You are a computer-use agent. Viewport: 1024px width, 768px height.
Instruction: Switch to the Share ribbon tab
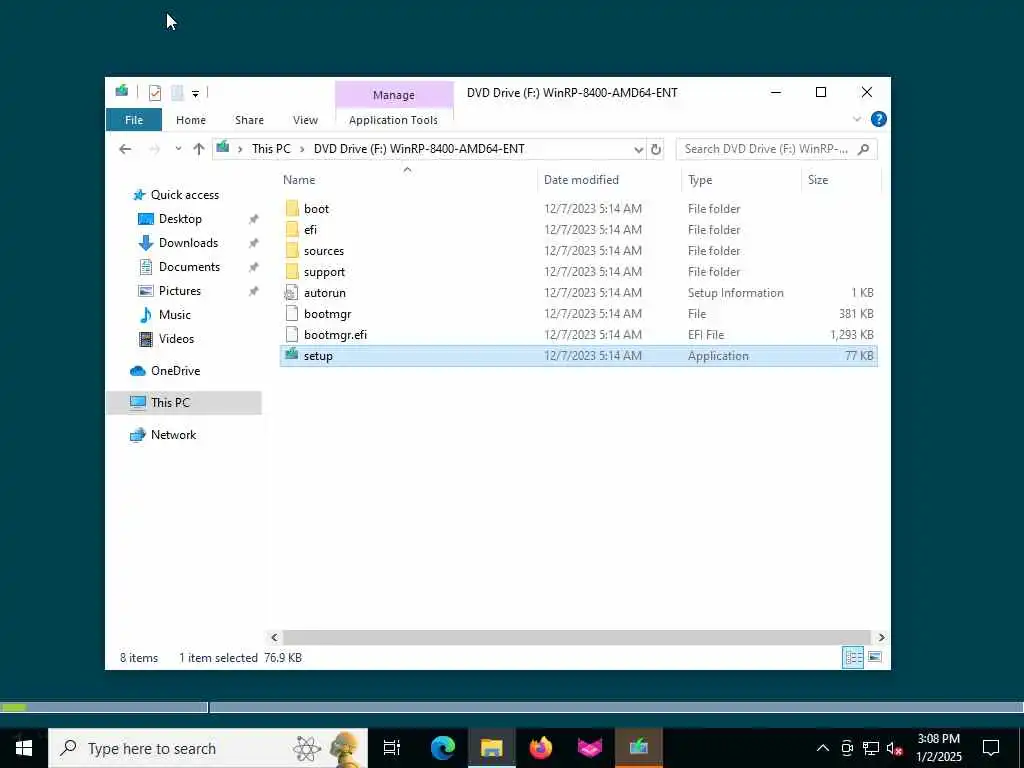[249, 120]
